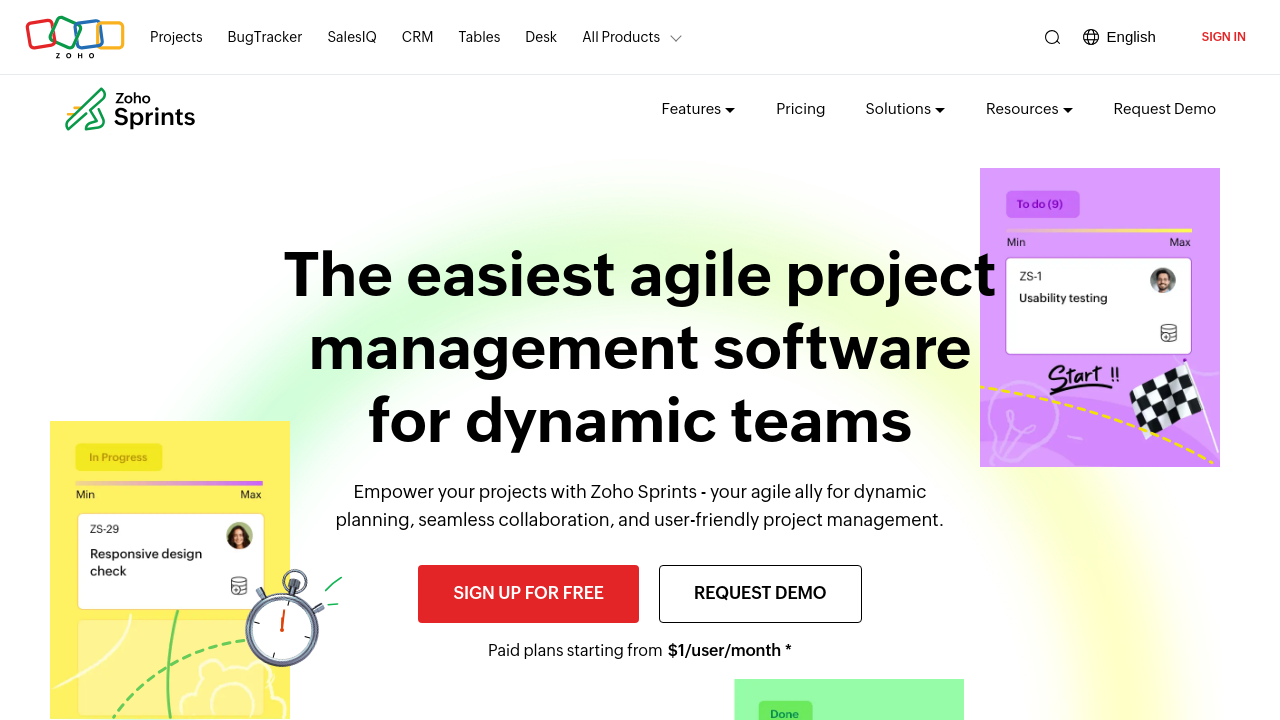The image size is (1280, 720).
Task: Open the Resources dropdown menu
Action: point(1029,109)
